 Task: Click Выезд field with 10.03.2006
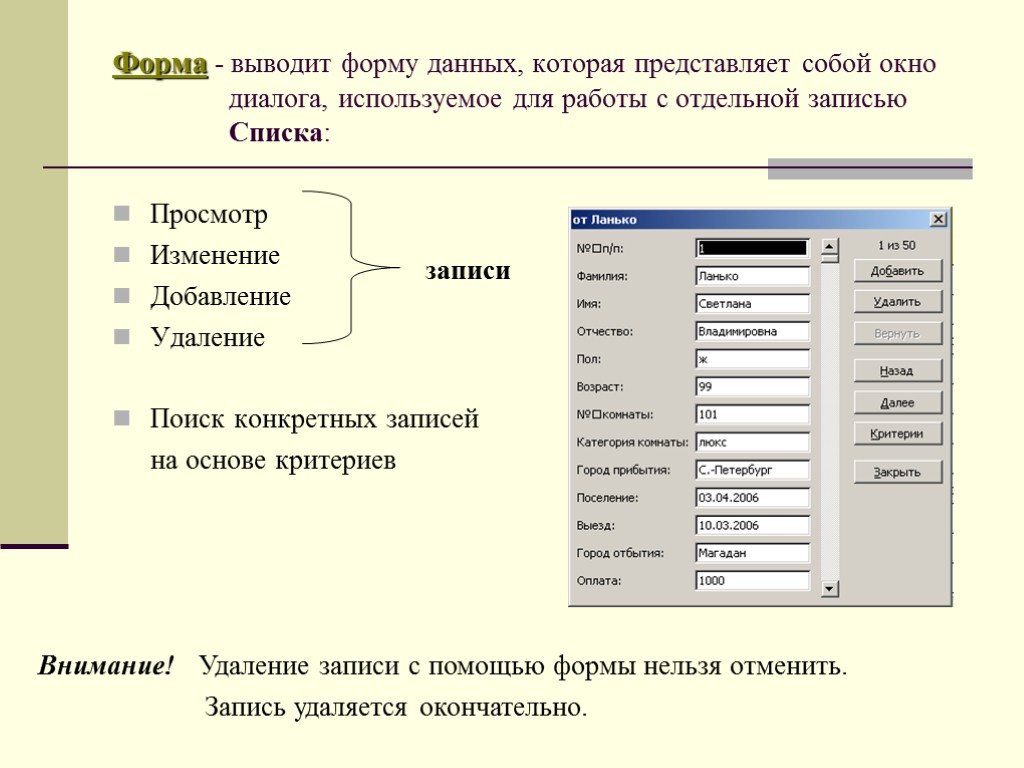[752, 525]
